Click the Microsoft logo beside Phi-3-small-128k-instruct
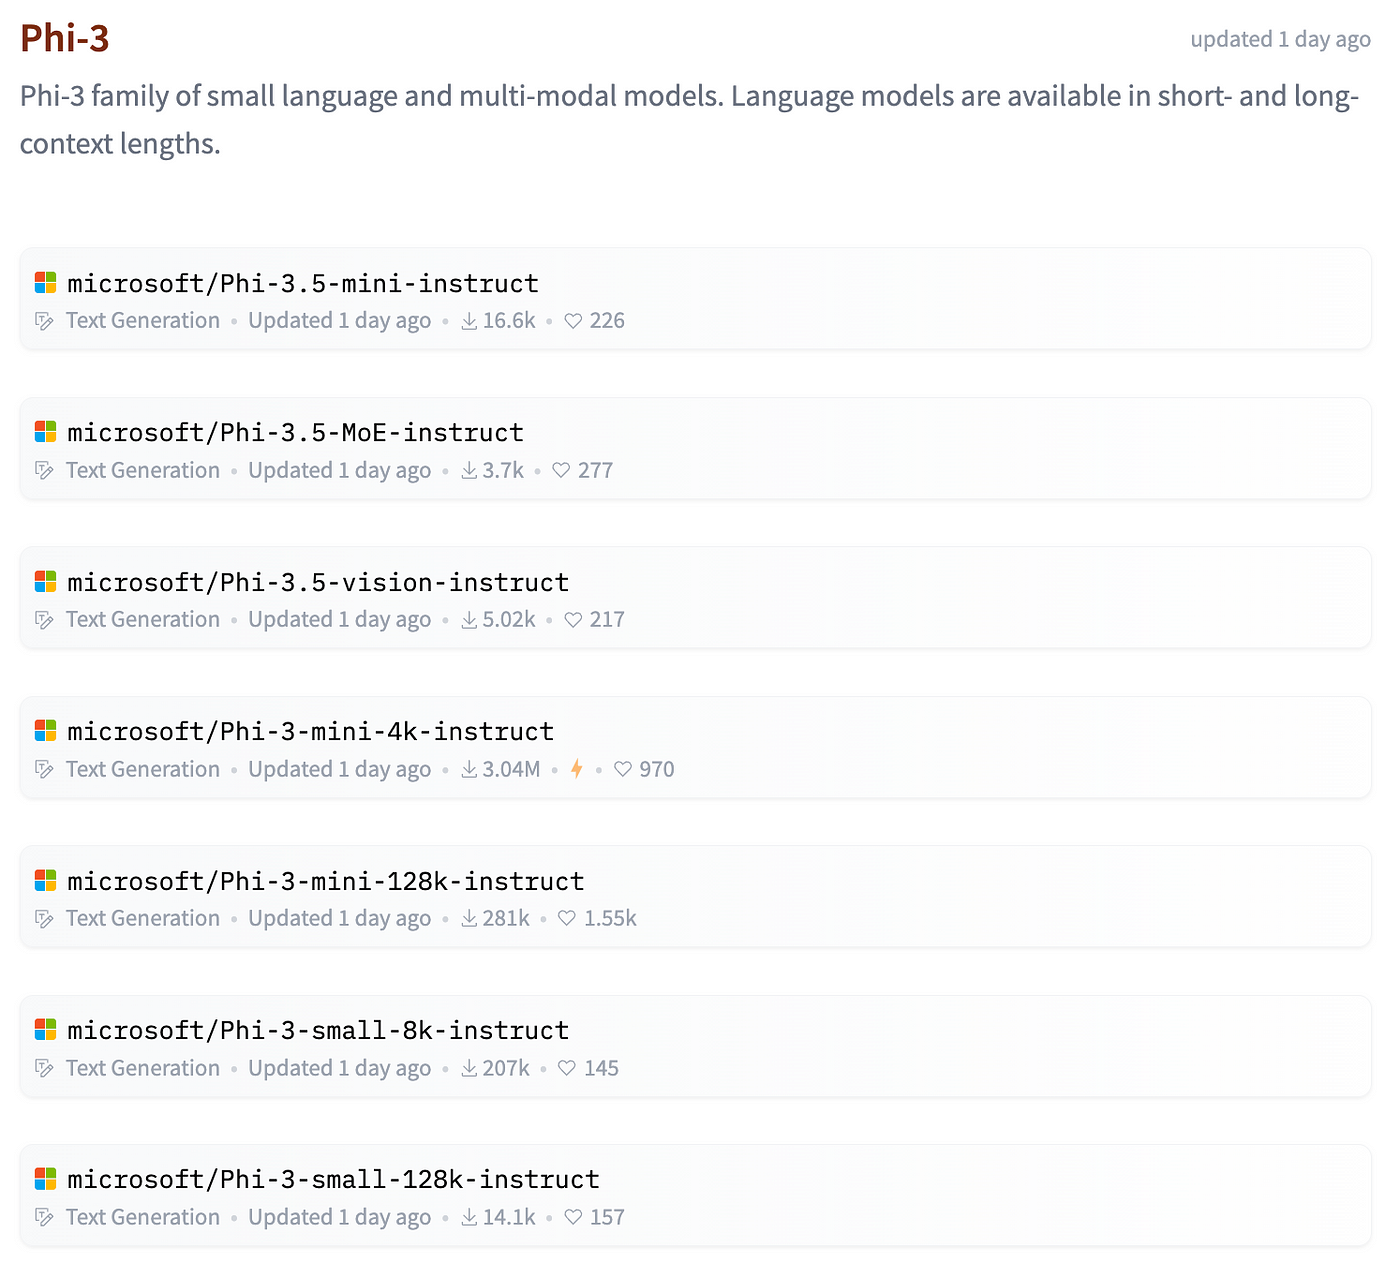This screenshot has width=1400, height=1276. [46, 1179]
